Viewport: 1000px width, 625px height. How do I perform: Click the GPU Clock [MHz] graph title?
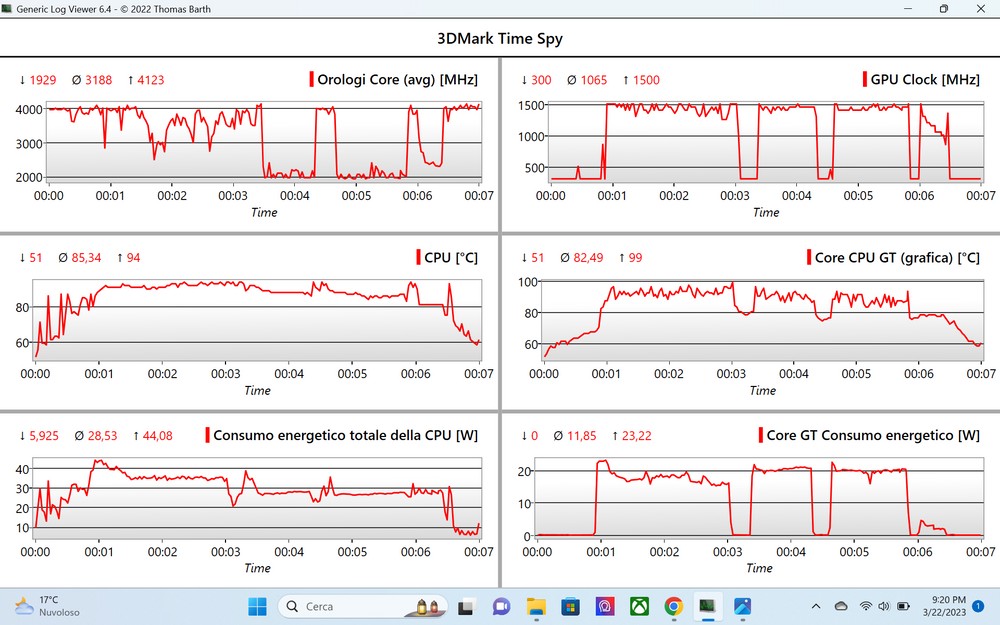(925, 80)
